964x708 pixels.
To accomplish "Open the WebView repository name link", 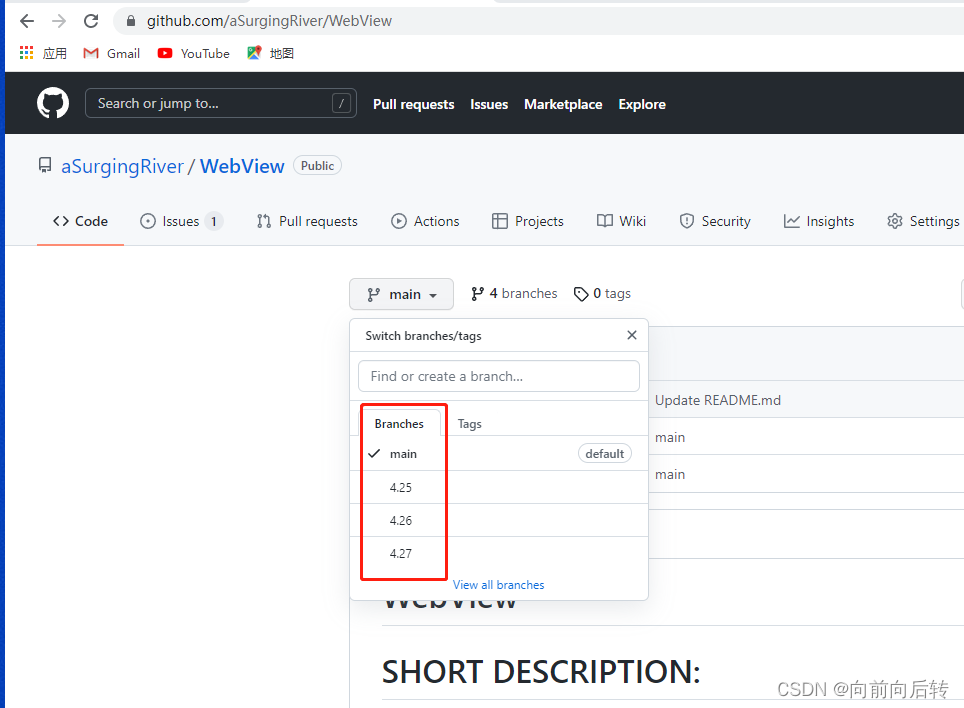I will pyautogui.click(x=242, y=167).
